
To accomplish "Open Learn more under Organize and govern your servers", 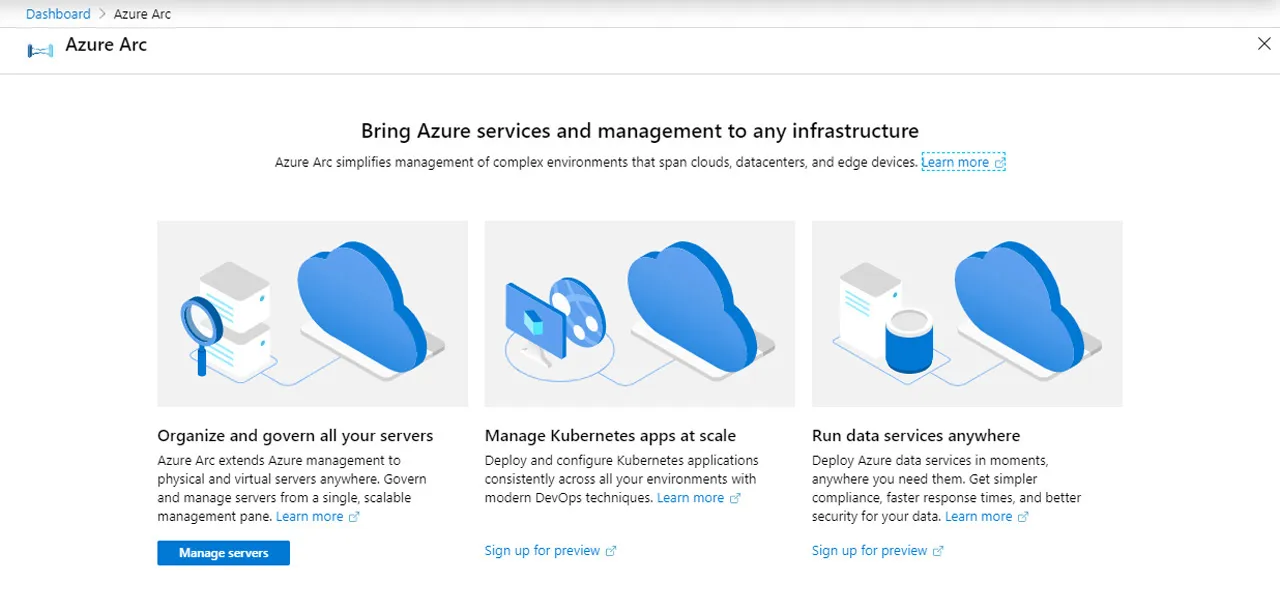I will pyautogui.click(x=310, y=516).
